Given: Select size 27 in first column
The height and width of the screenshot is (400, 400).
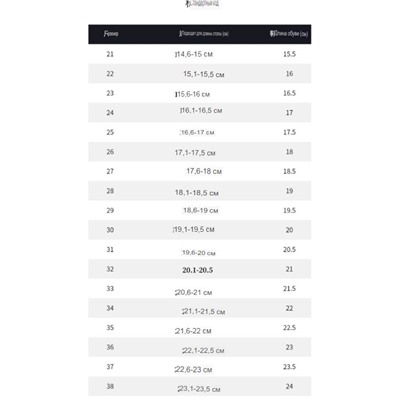Looking at the screenshot, I should pos(110,171).
